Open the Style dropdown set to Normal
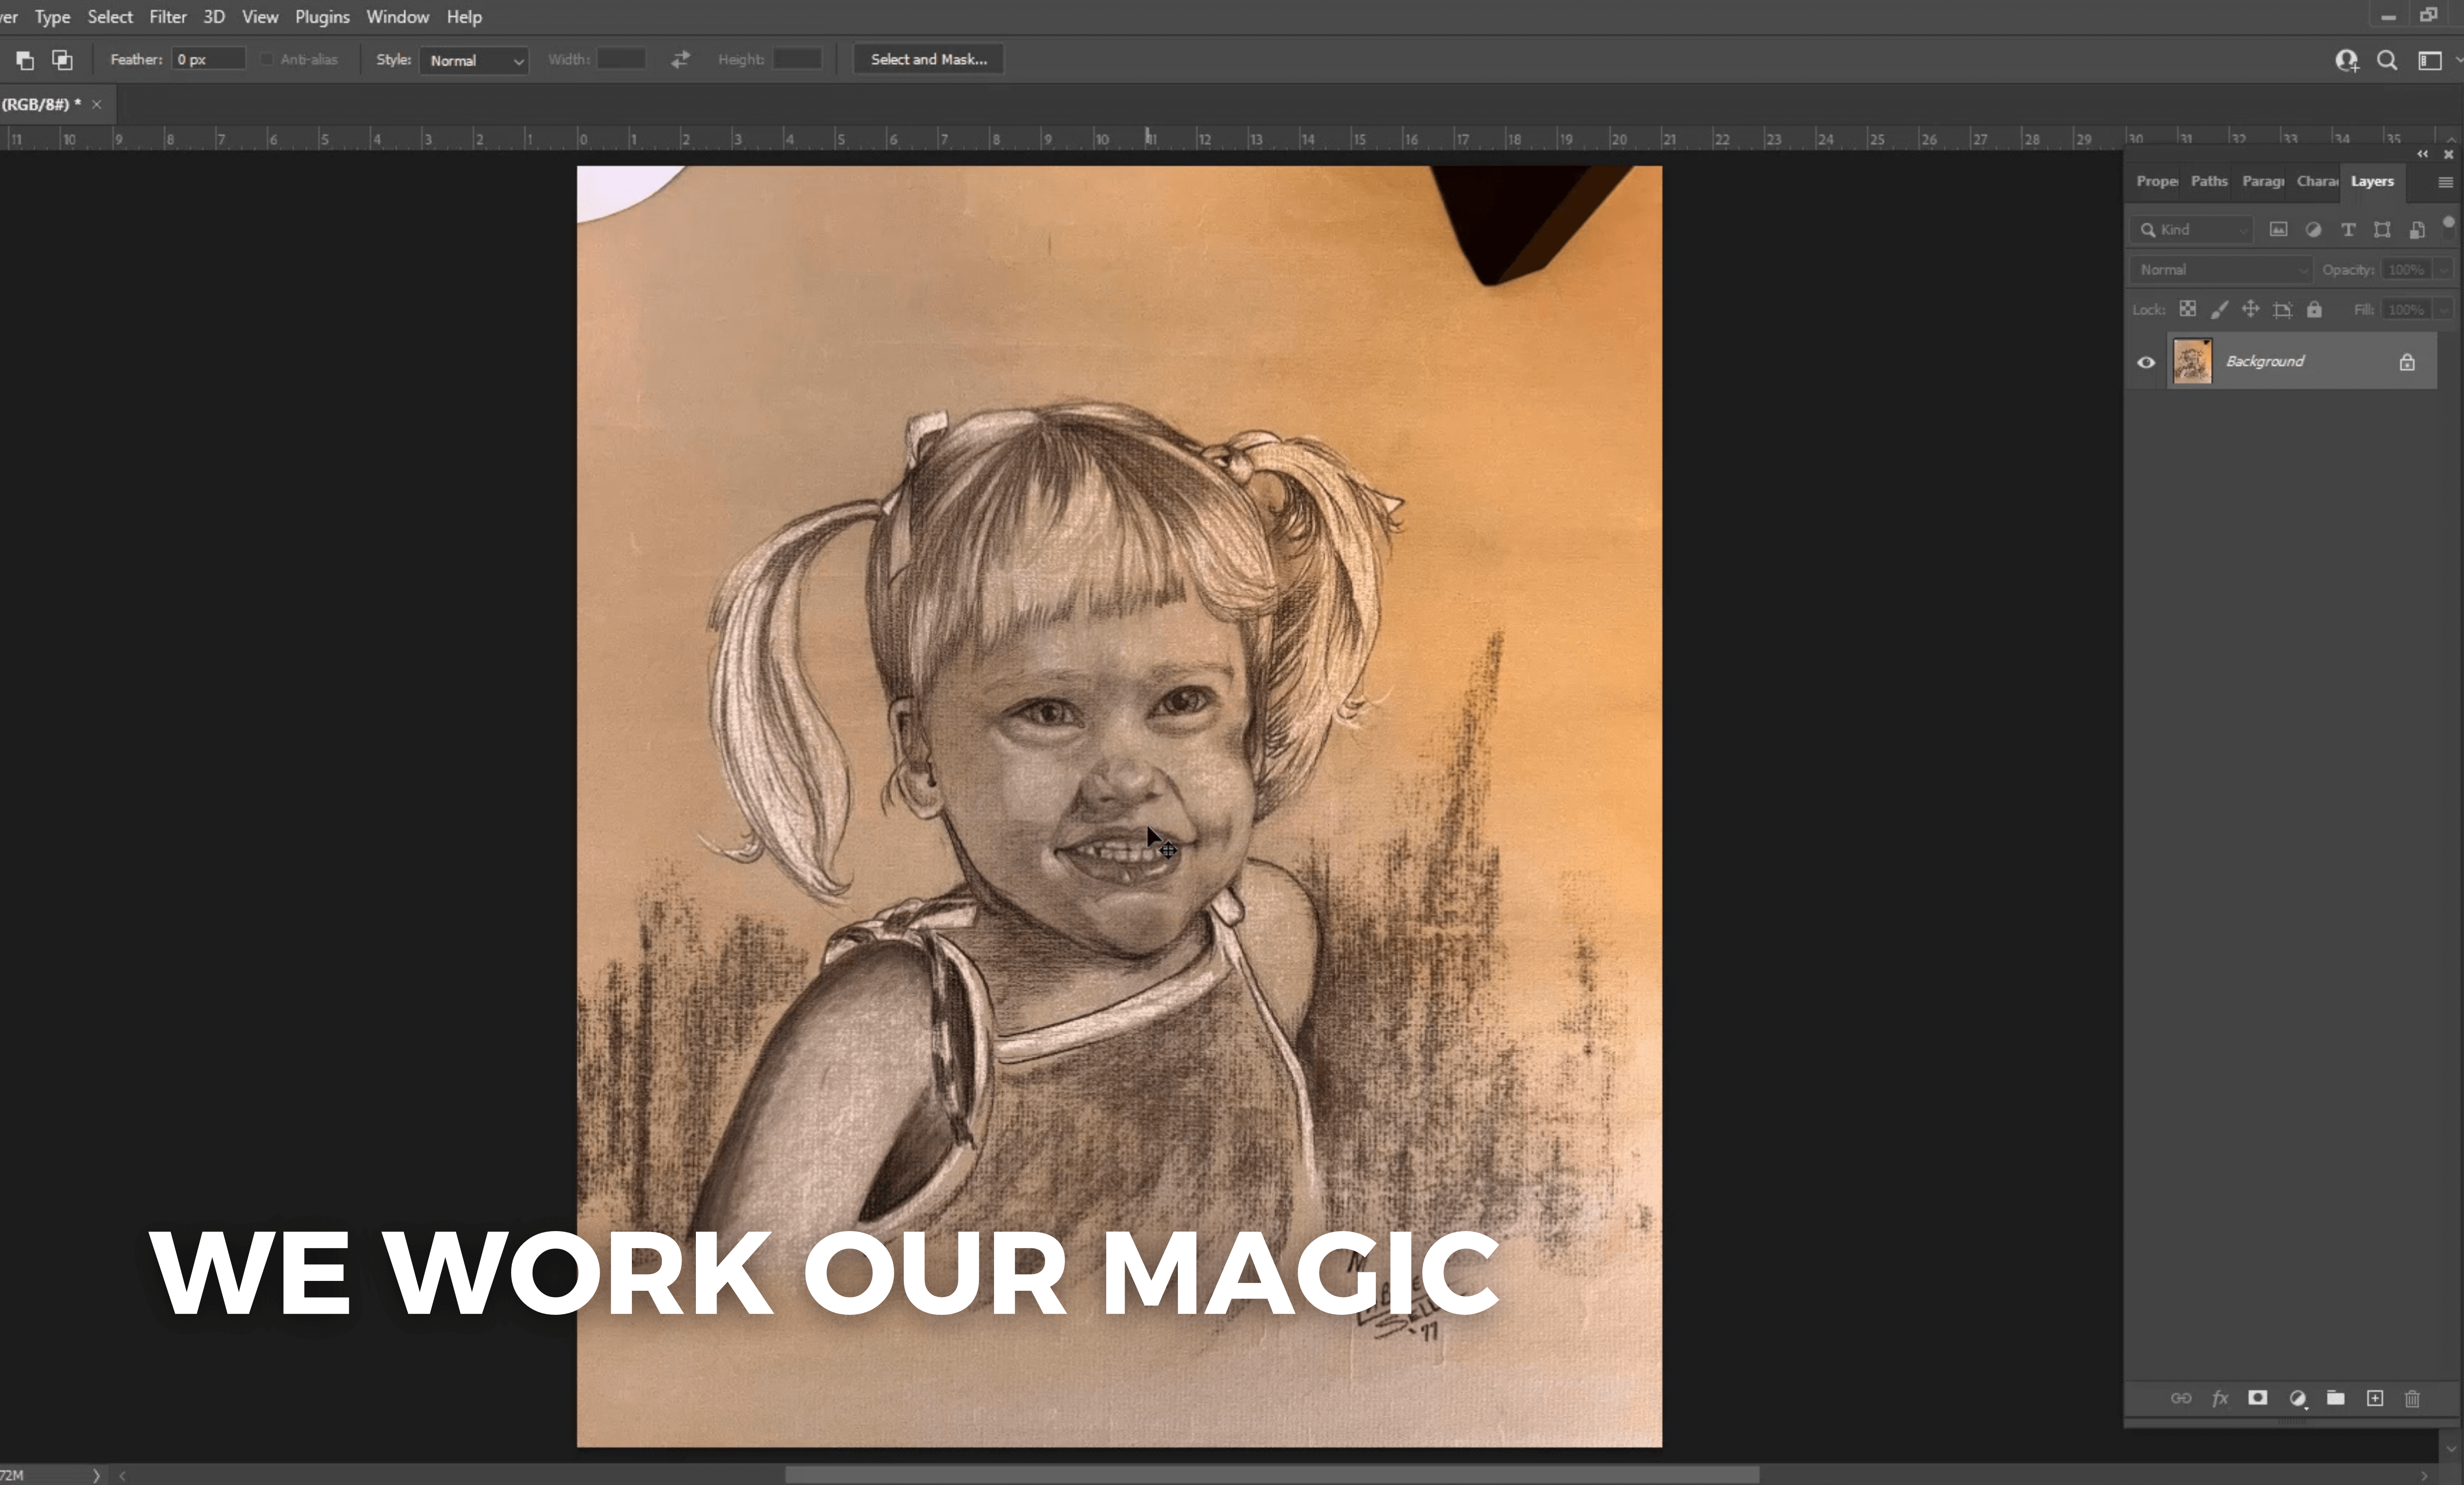Viewport: 2464px width, 1485px height. click(x=474, y=60)
